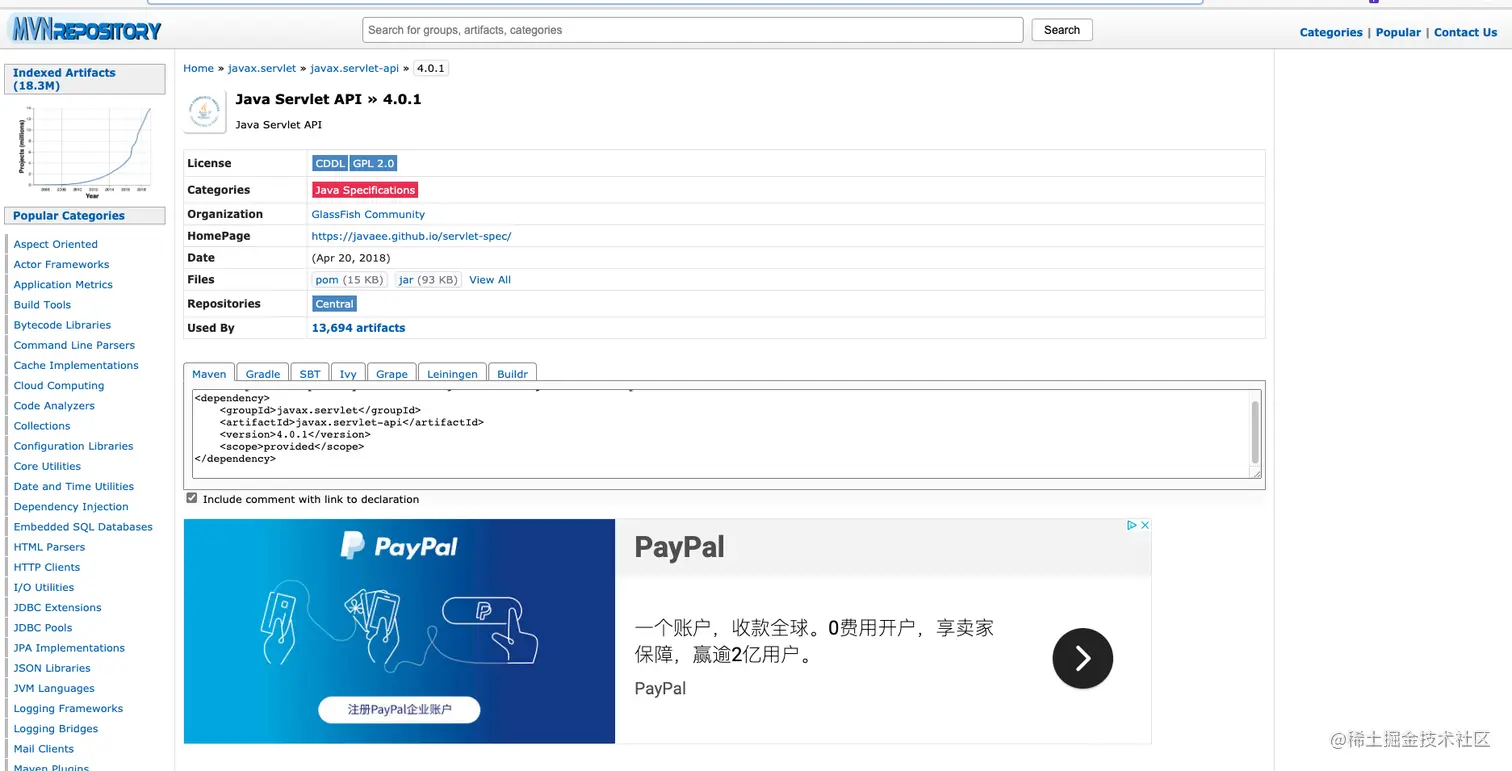Click the AdChoices triangle icon
This screenshot has width=1512, height=771.
pyautogui.click(x=1132, y=525)
